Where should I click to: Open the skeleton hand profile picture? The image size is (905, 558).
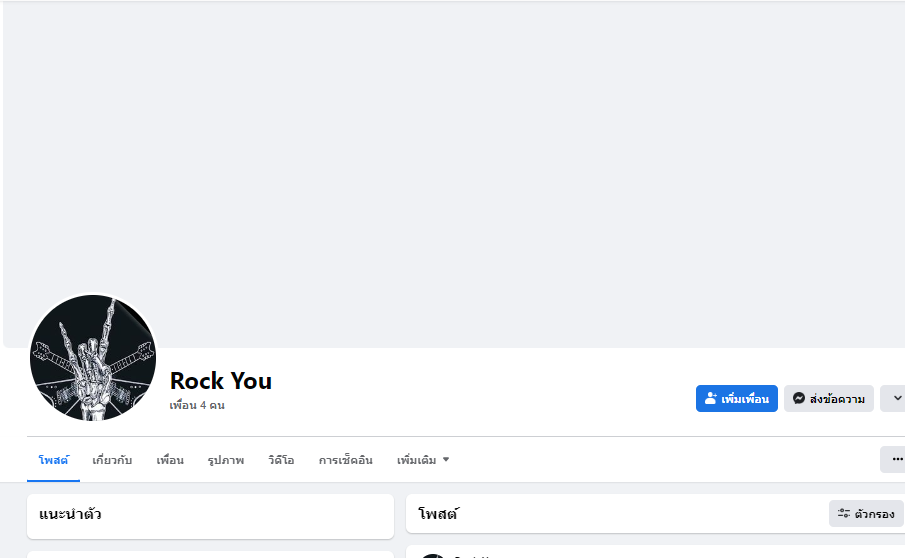point(93,358)
